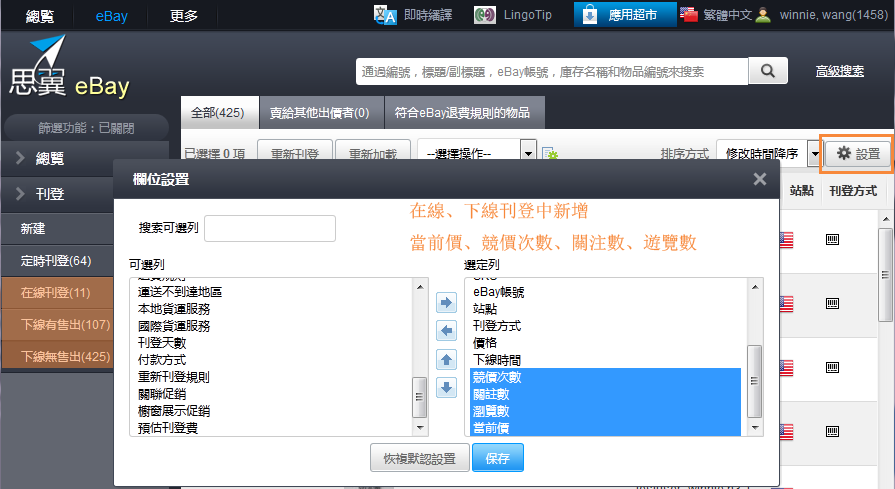Select the eBay top menu item
This screenshot has width=895, height=489.
click(x=112, y=16)
